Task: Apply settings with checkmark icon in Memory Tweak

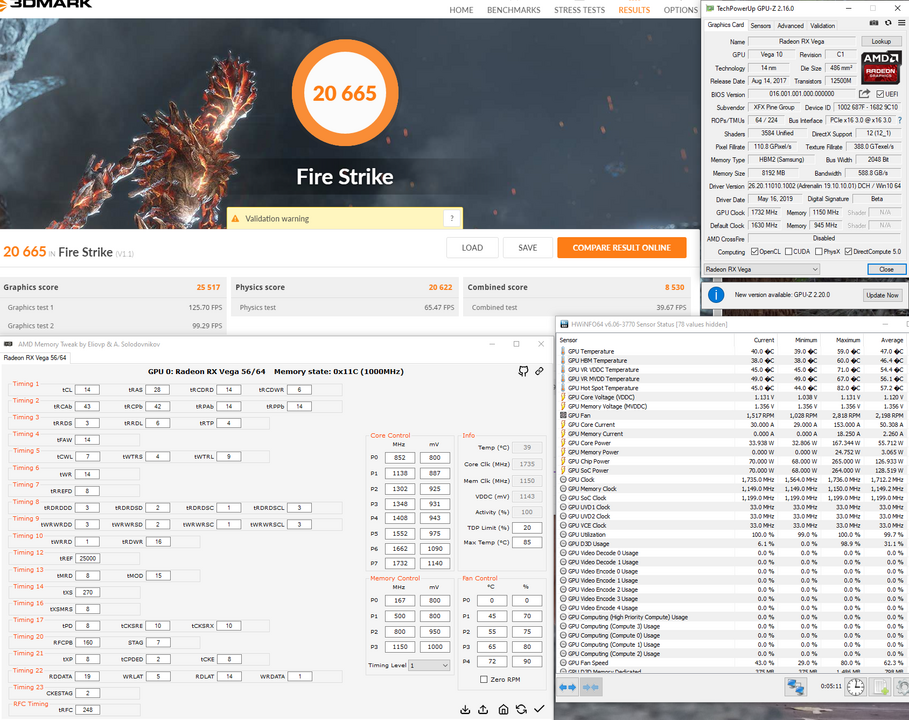Action: pyautogui.click(x=539, y=709)
